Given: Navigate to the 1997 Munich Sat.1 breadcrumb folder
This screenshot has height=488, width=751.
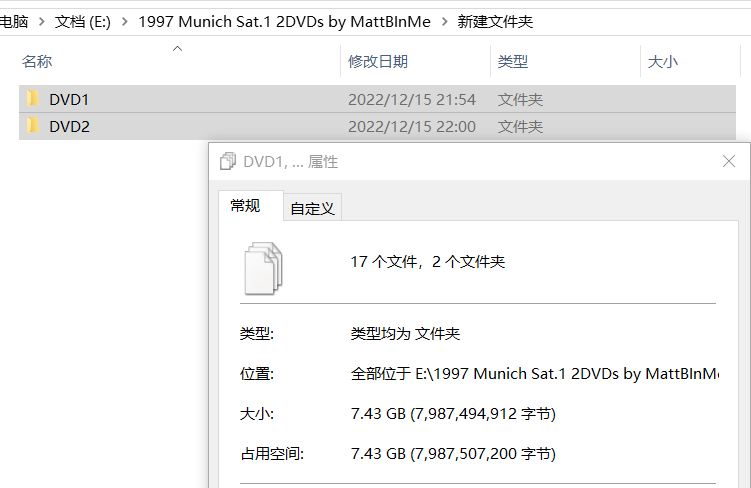Looking at the screenshot, I should (x=284, y=20).
